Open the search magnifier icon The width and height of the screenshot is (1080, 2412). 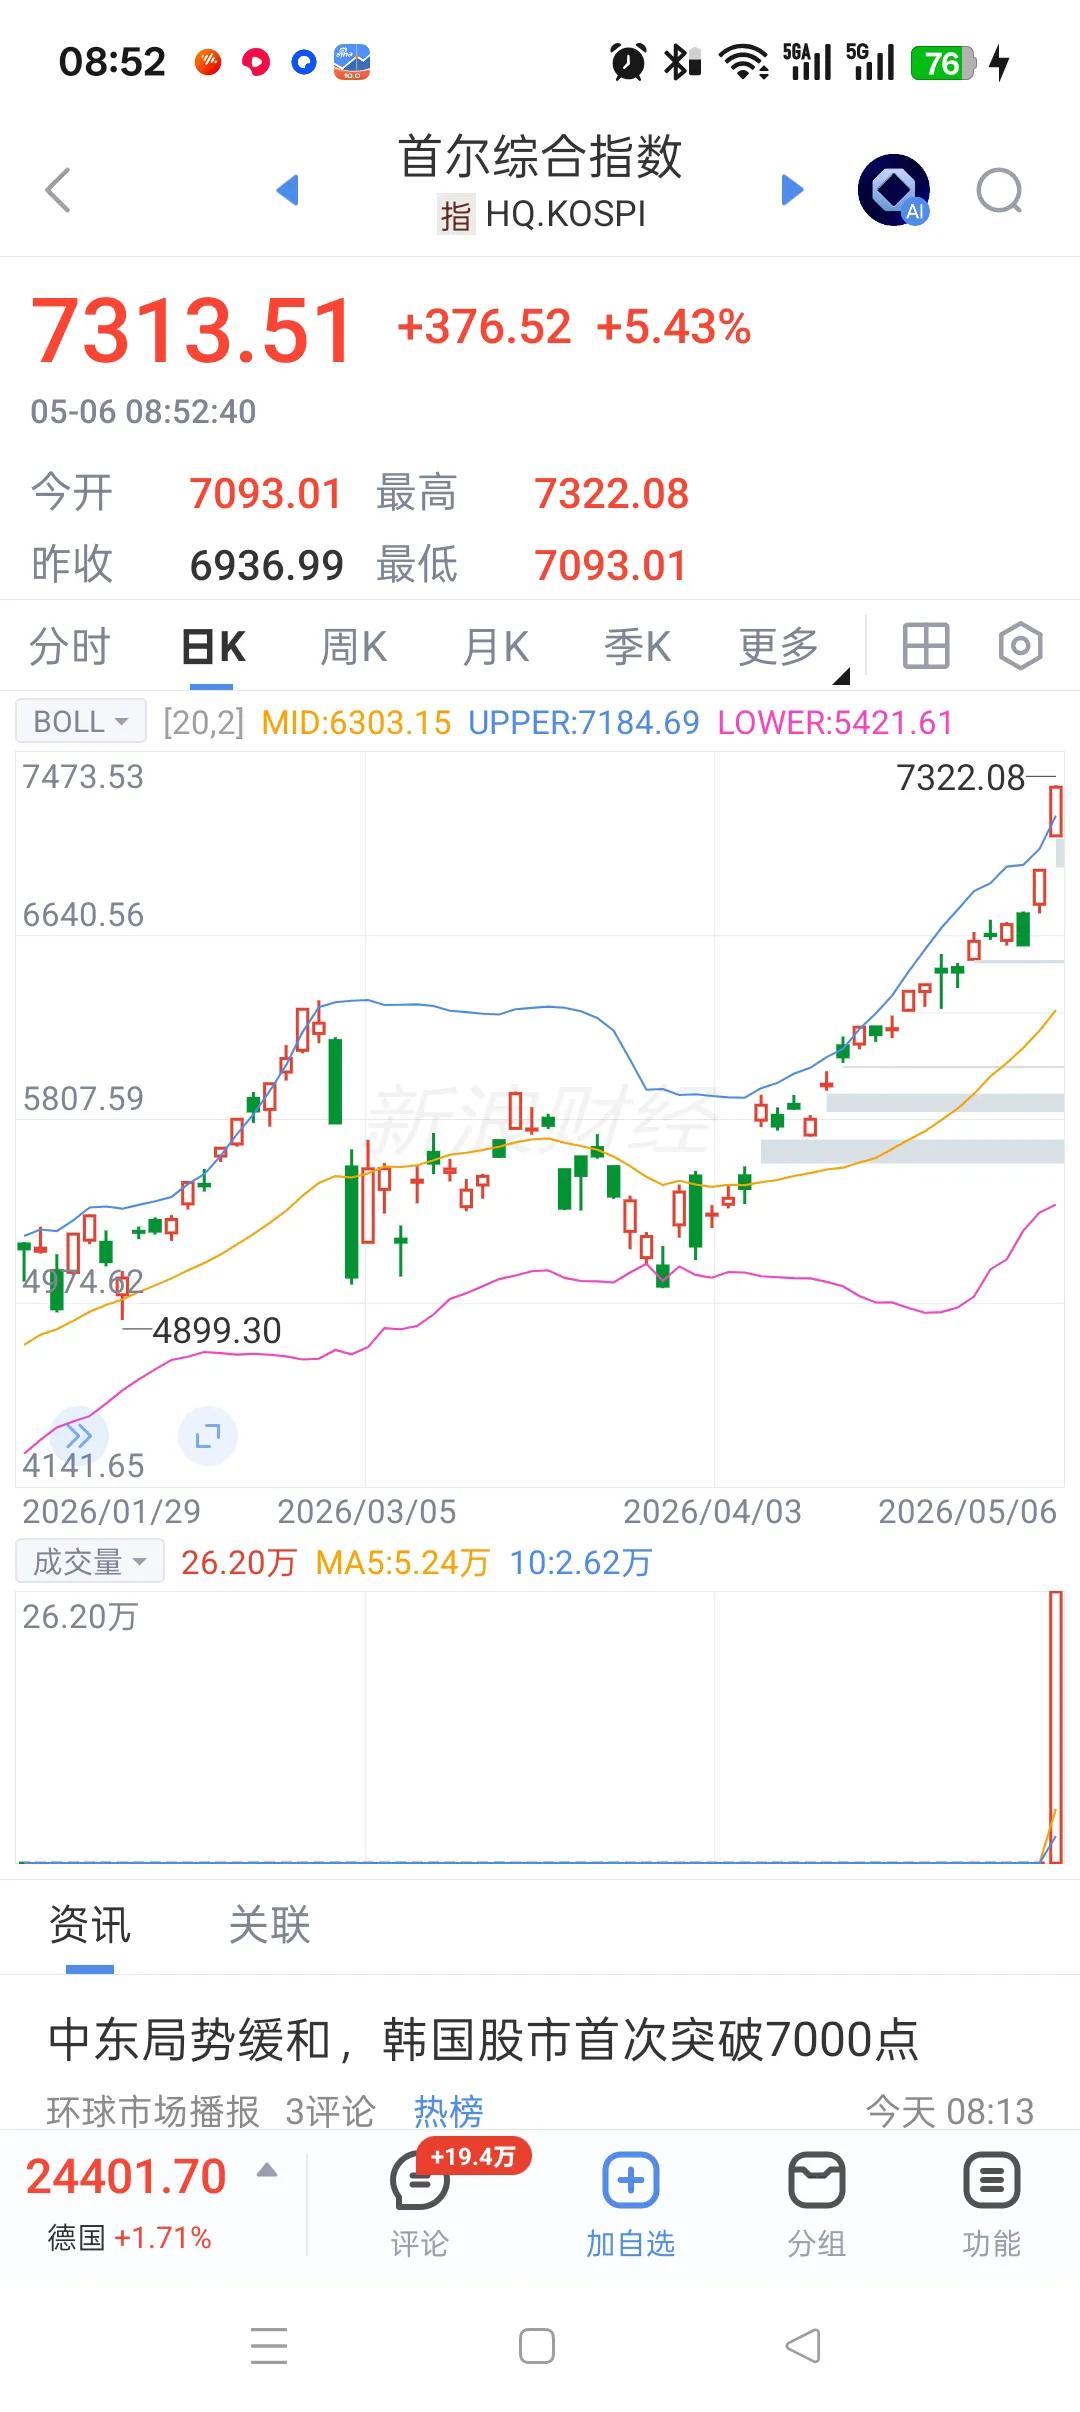click(x=1000, y=190)
